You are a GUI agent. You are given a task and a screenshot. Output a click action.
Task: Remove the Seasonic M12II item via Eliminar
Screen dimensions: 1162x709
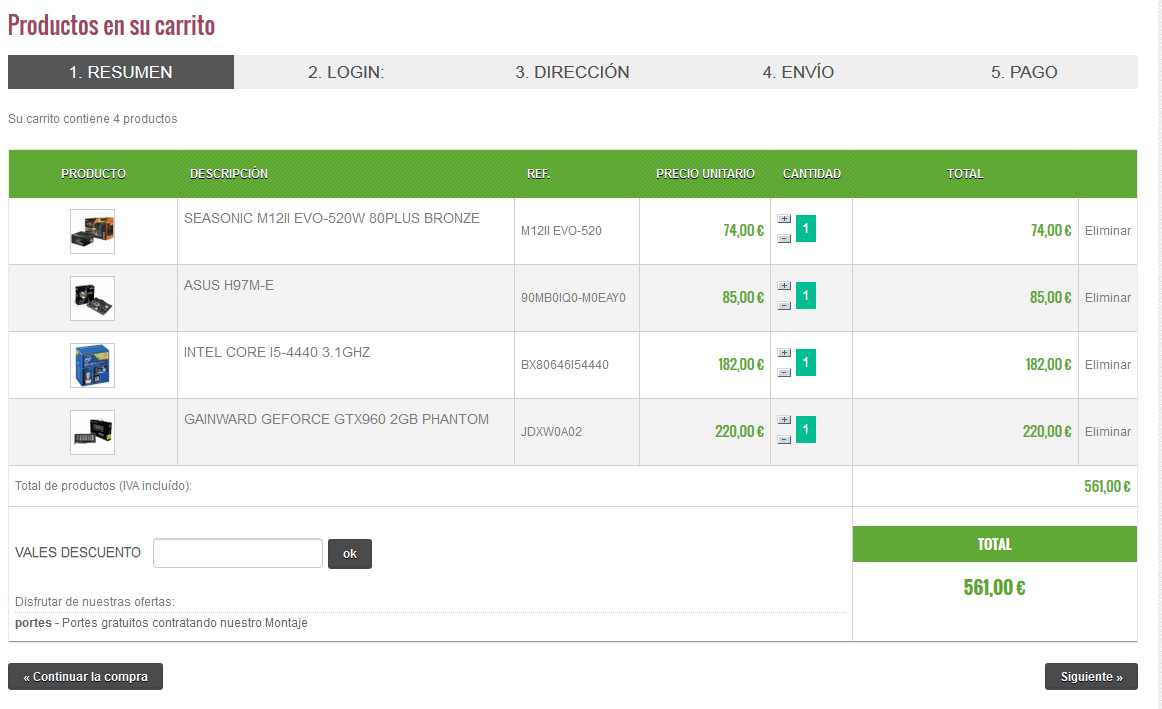pos(1108,230)
